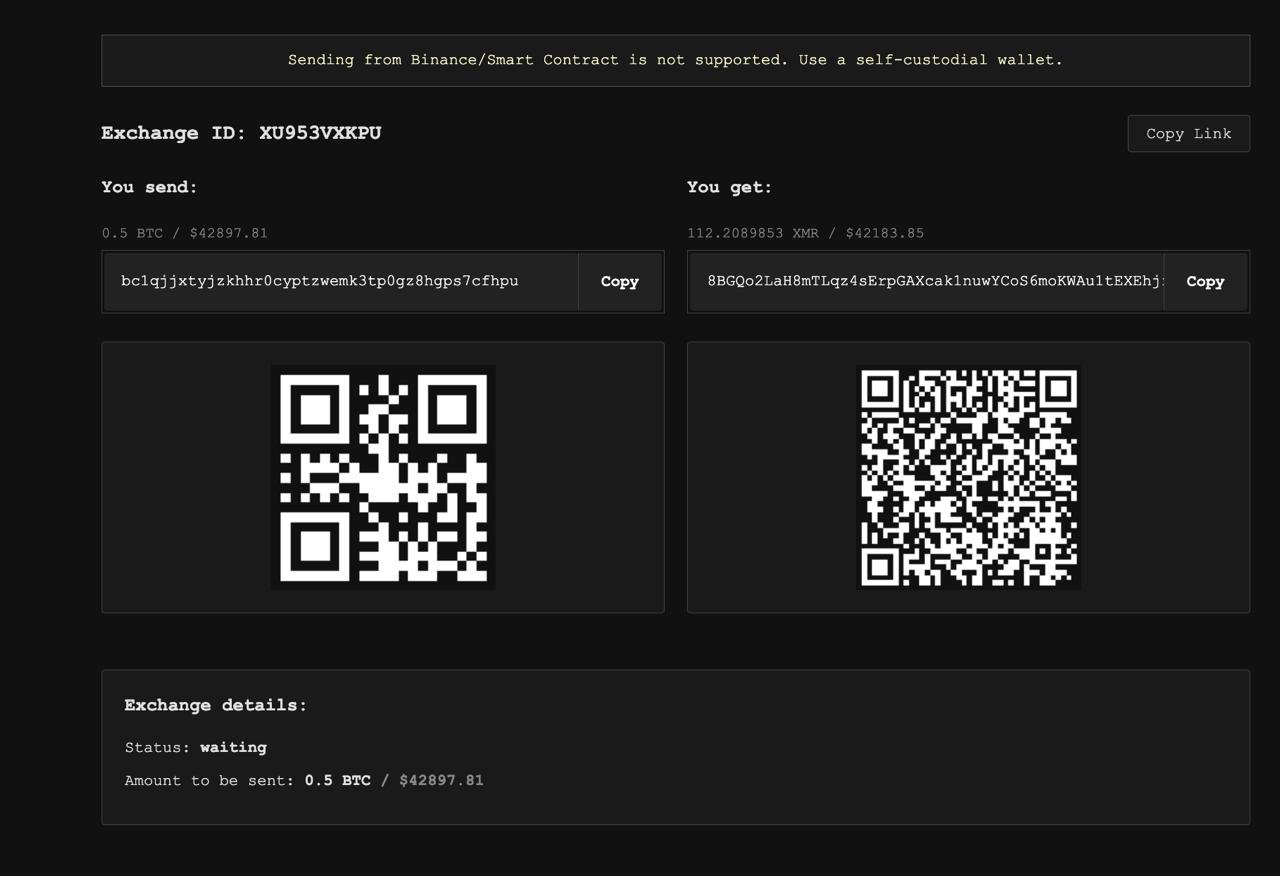Select the Monero address field starting 8BGQo2

coord(925,281)
